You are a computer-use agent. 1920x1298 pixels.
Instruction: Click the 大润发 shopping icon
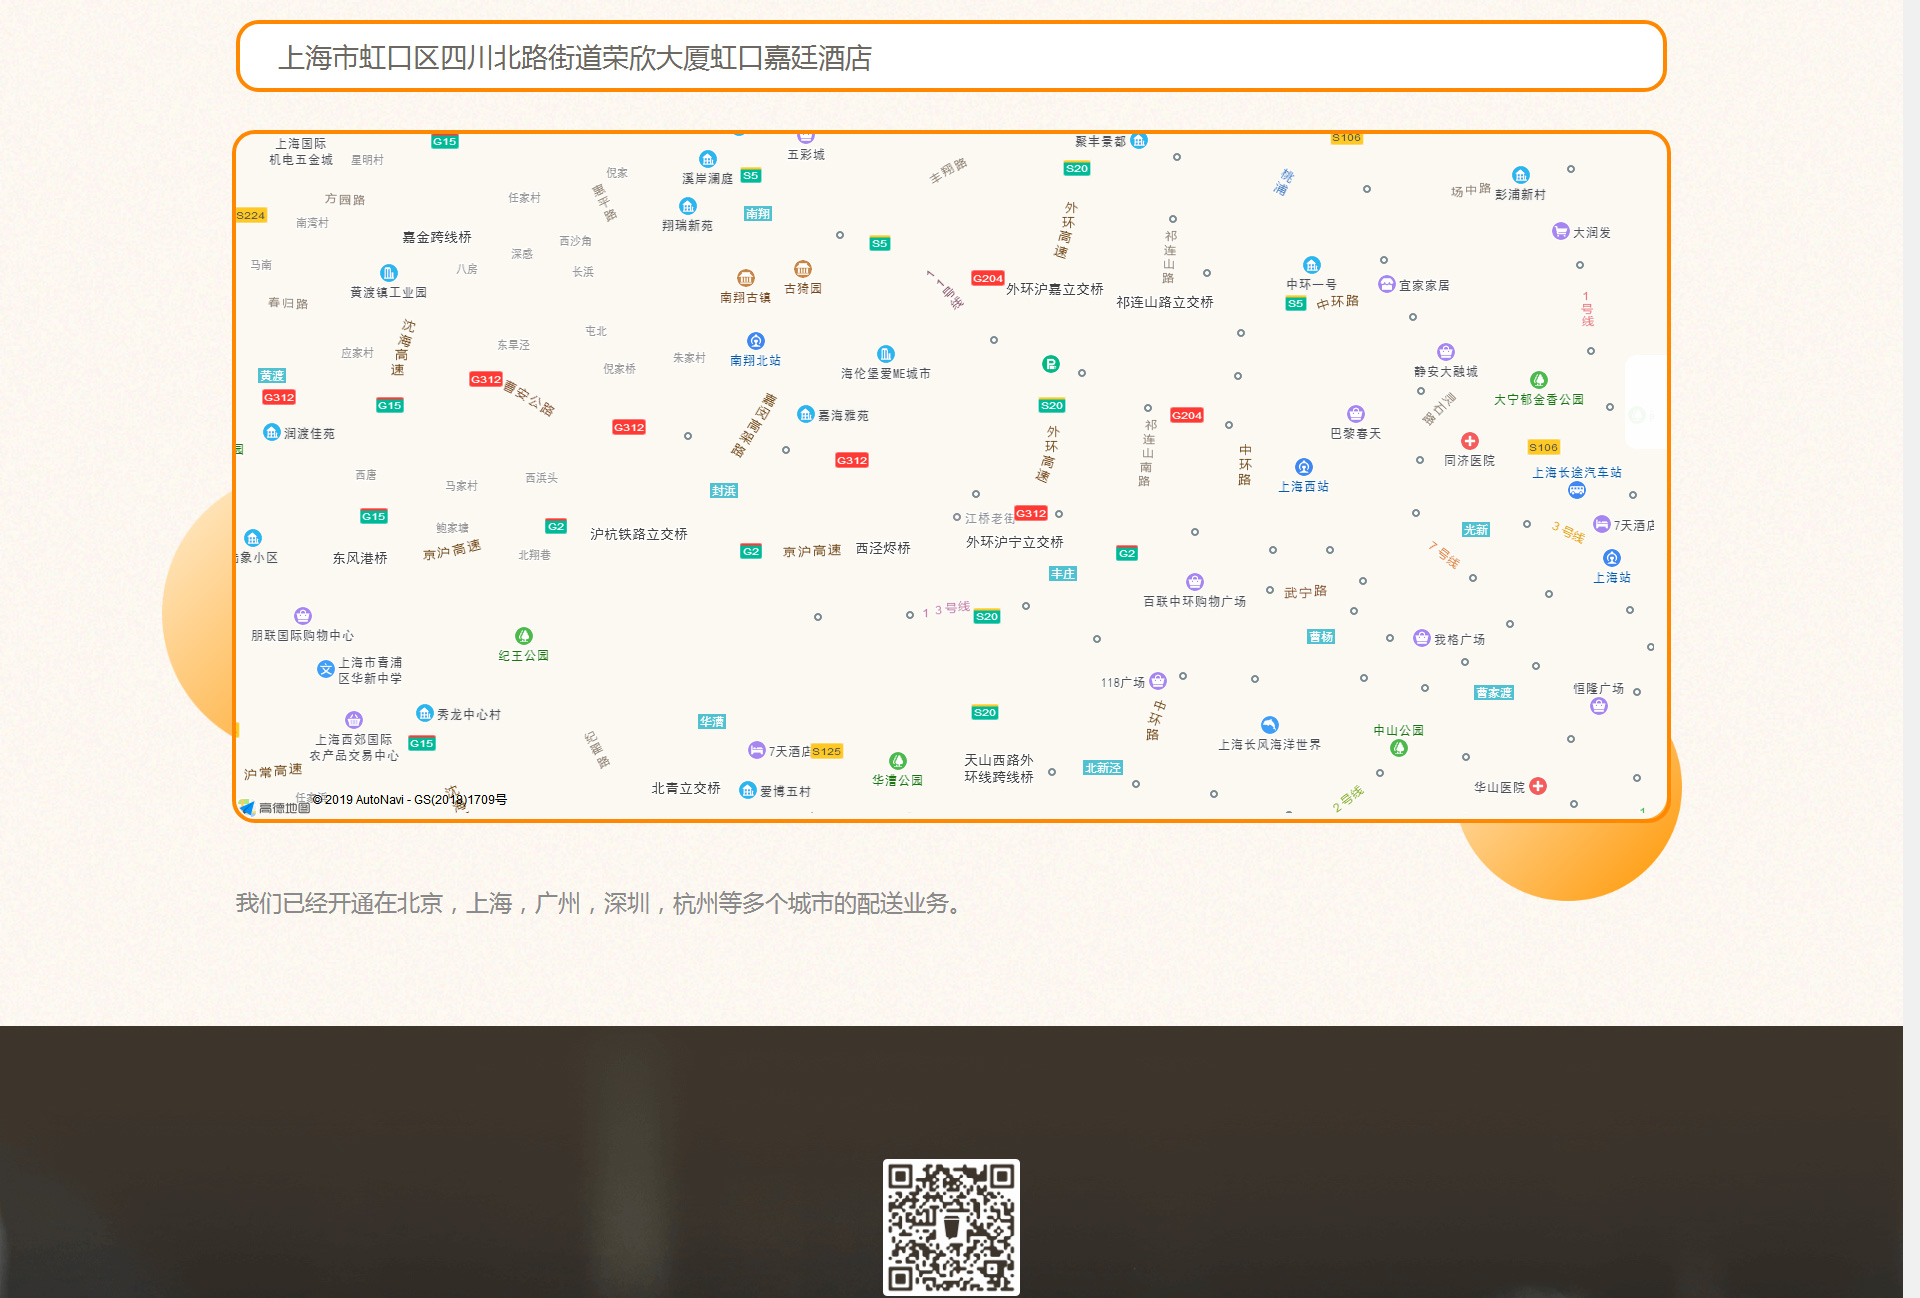point(1560,231)
